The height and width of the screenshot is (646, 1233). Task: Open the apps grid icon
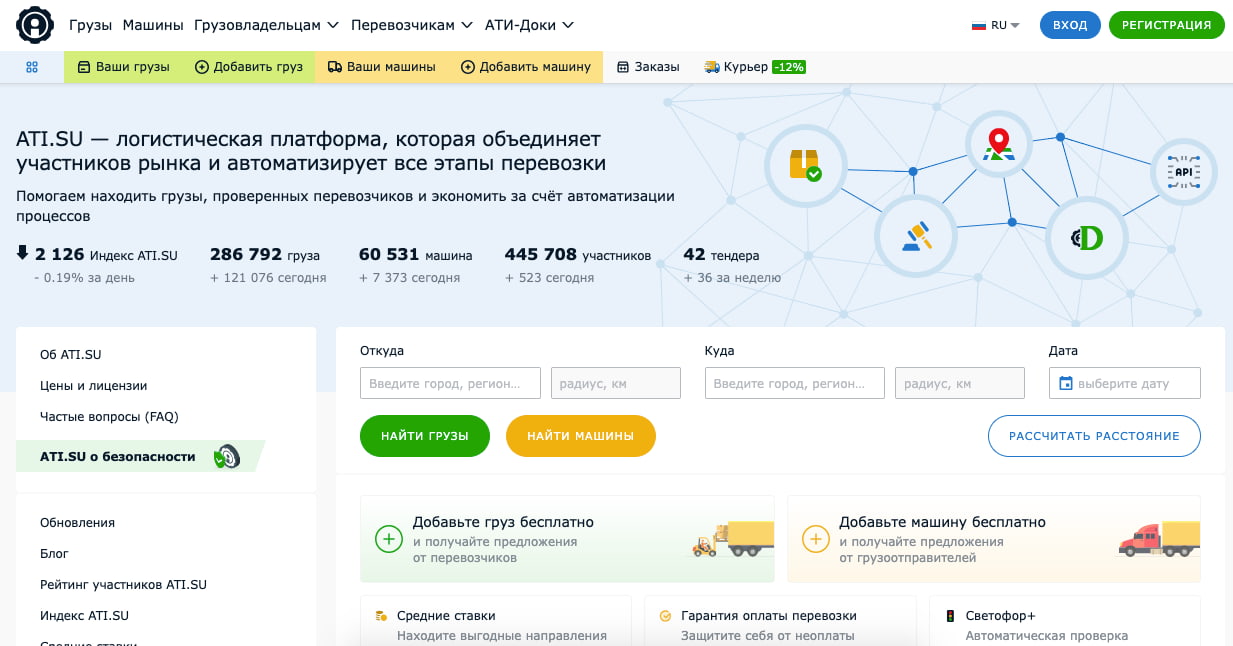click(x=32, y=67)
